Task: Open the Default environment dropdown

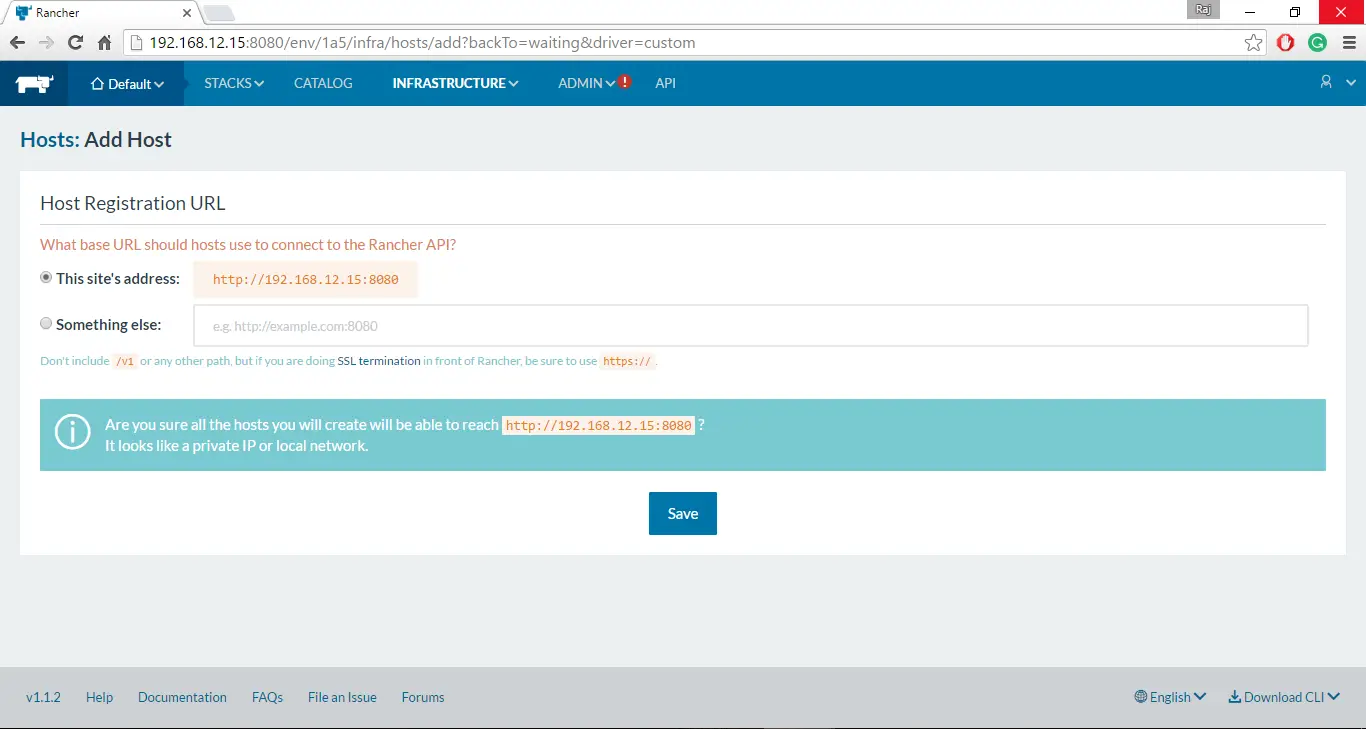Action: tap(127, 84)
